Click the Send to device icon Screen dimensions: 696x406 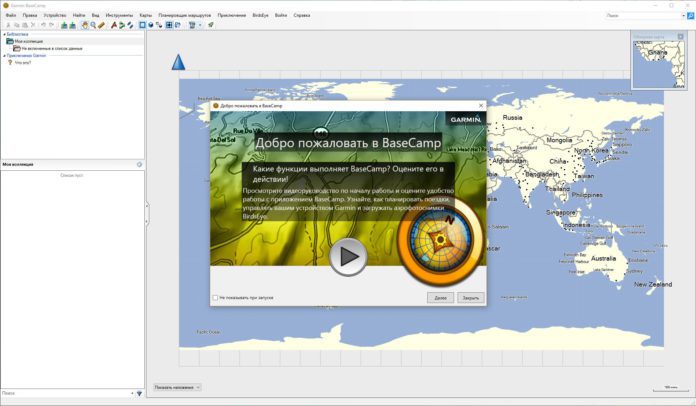64,25
